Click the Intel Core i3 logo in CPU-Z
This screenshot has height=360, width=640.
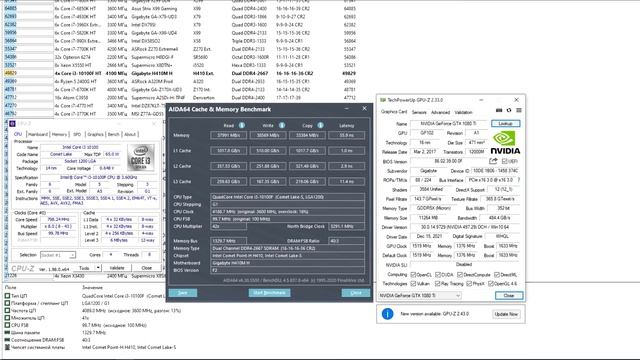[x=140, y=158]
